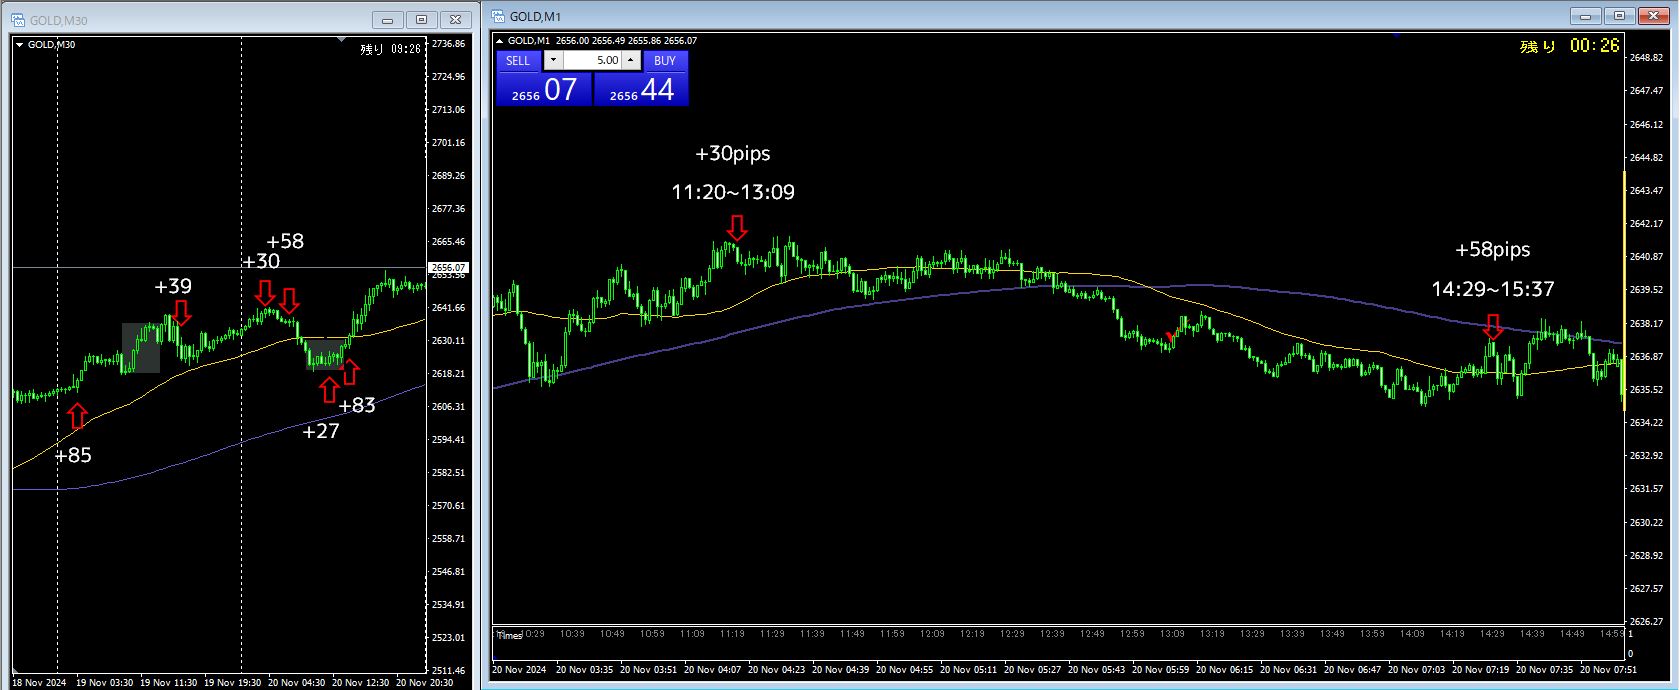This screenshot has height=690, width=1680.
Task: Click the GOLD,M1 window title icon
Action: tap(498, 16)
